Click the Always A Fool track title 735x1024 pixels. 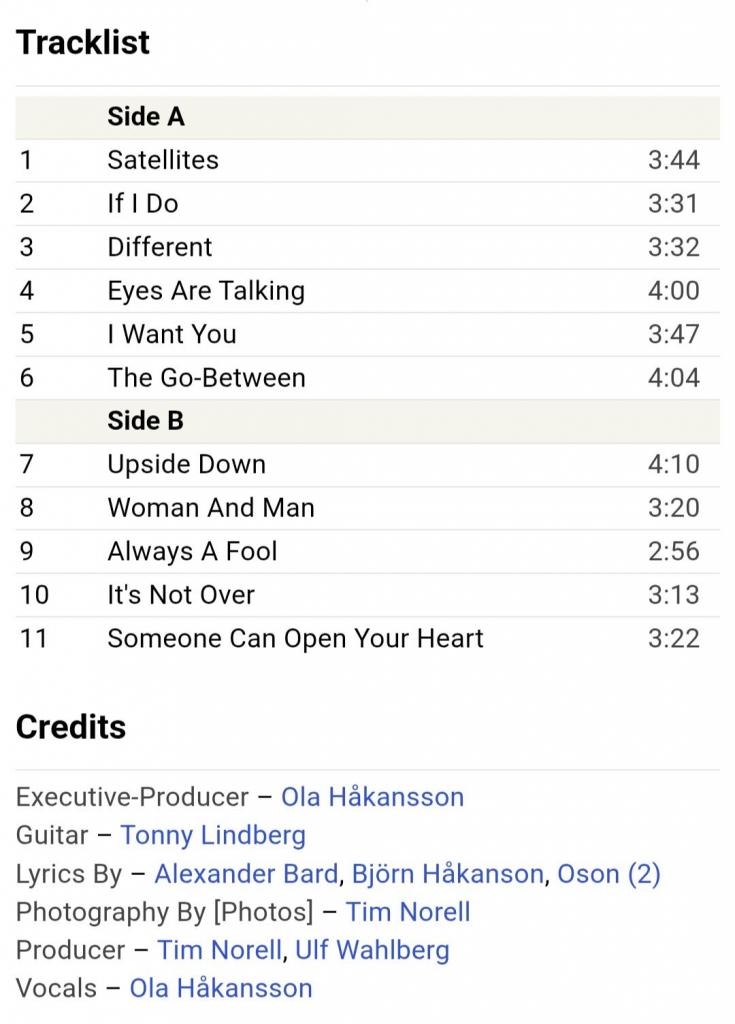coord(193,552)
